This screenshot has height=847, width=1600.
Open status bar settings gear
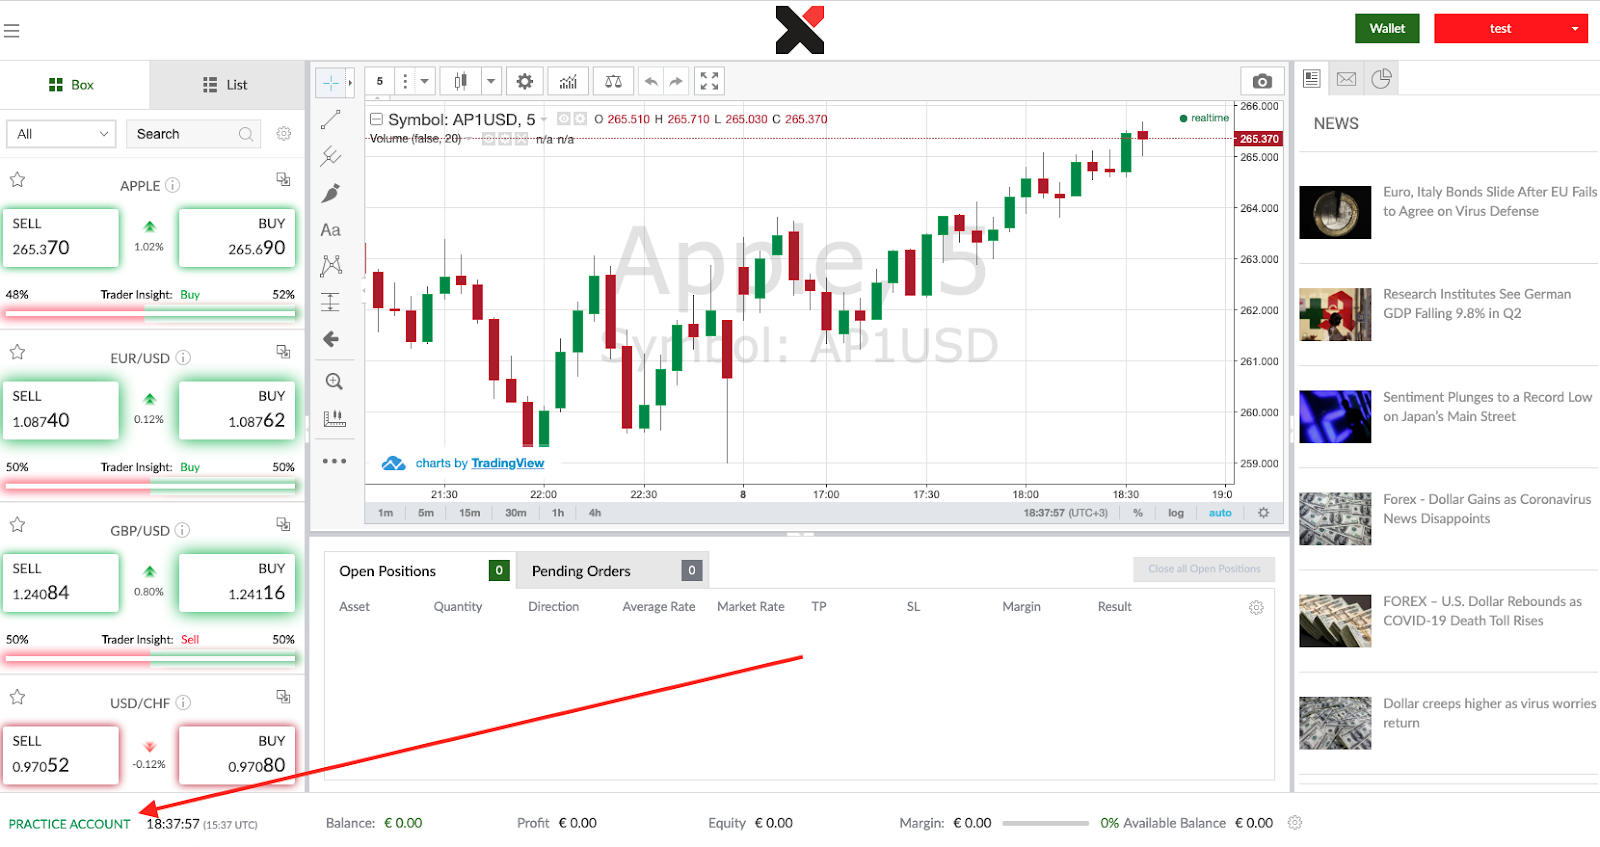point(1295,822)
